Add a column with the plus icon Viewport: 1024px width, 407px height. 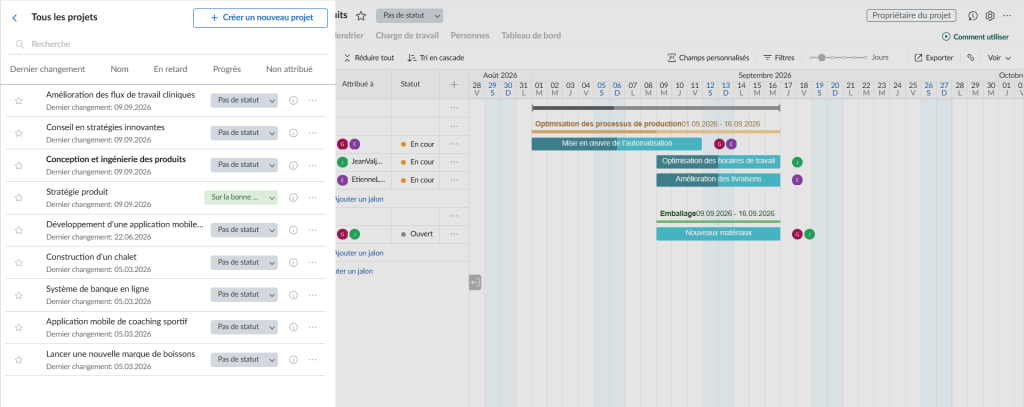pyautogui.click(x=454, y=84)
